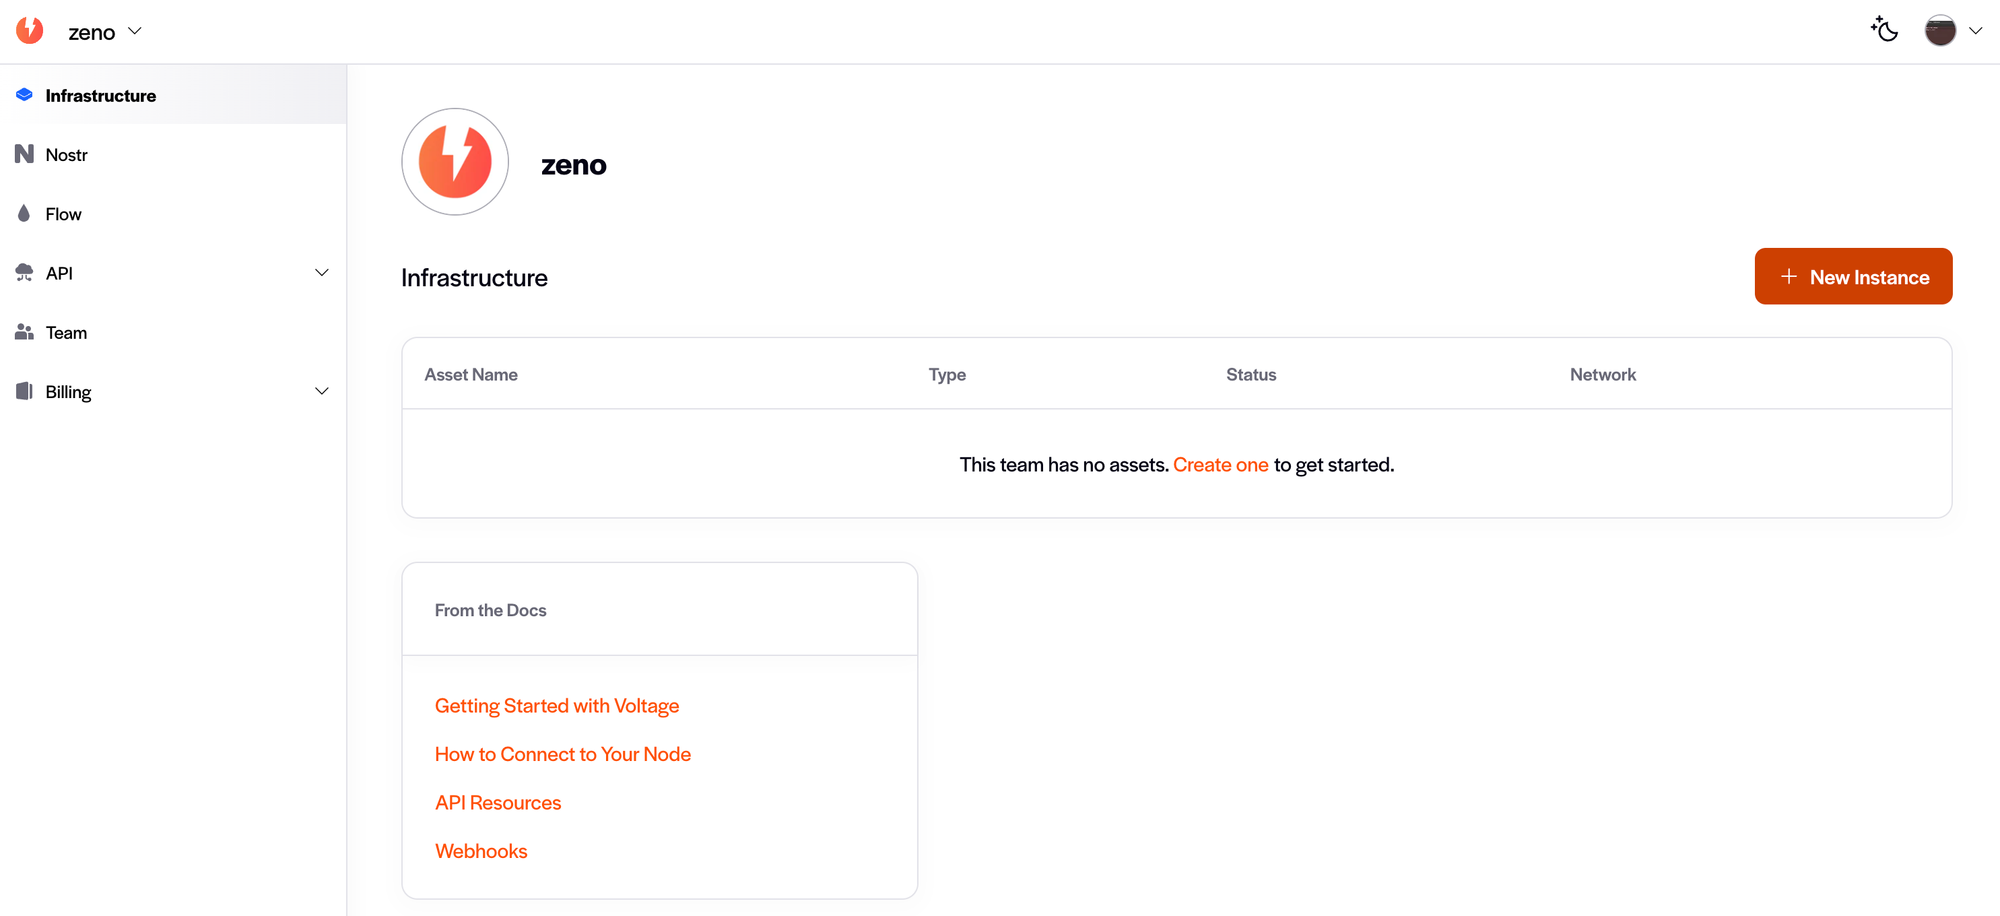
Task: Open the Webhooks documentation link
Action: 480,851
